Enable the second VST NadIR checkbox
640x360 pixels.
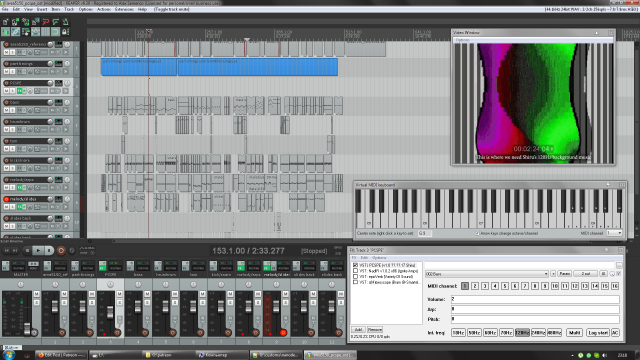click(x=355, y=271)
